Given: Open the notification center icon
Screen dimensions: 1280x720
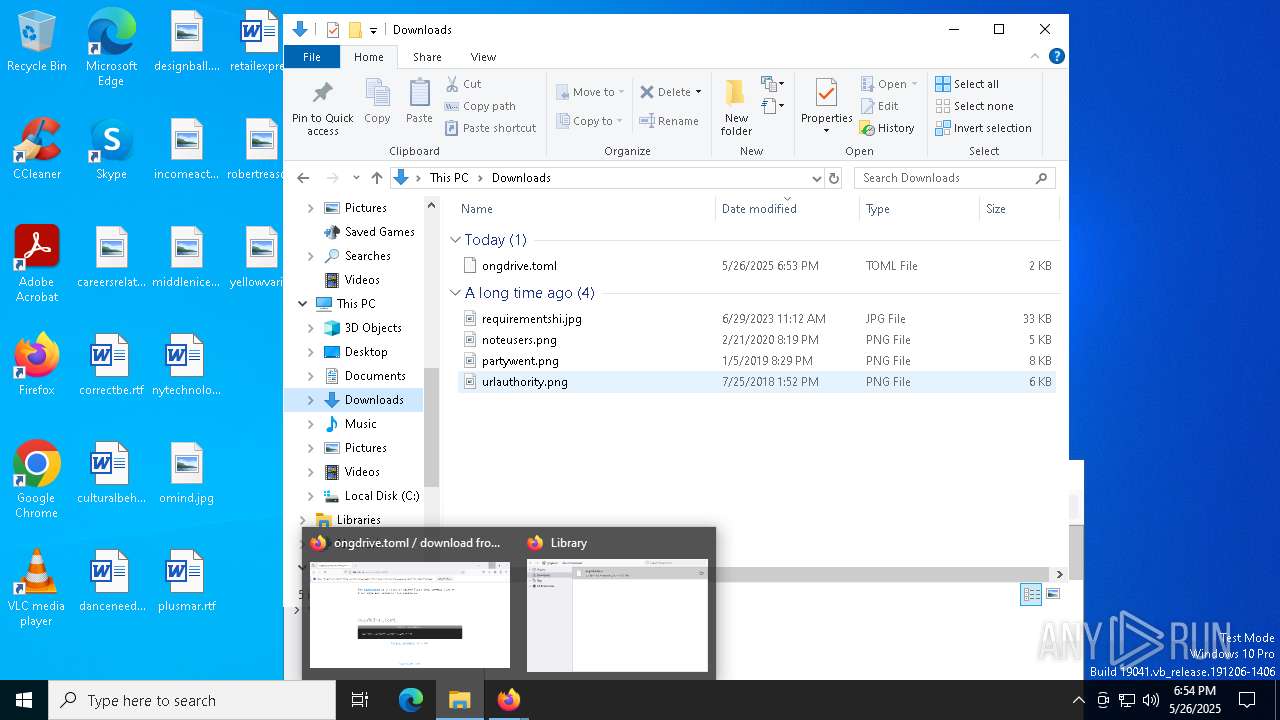Looking at the screenshot, I should (1247, 700).
